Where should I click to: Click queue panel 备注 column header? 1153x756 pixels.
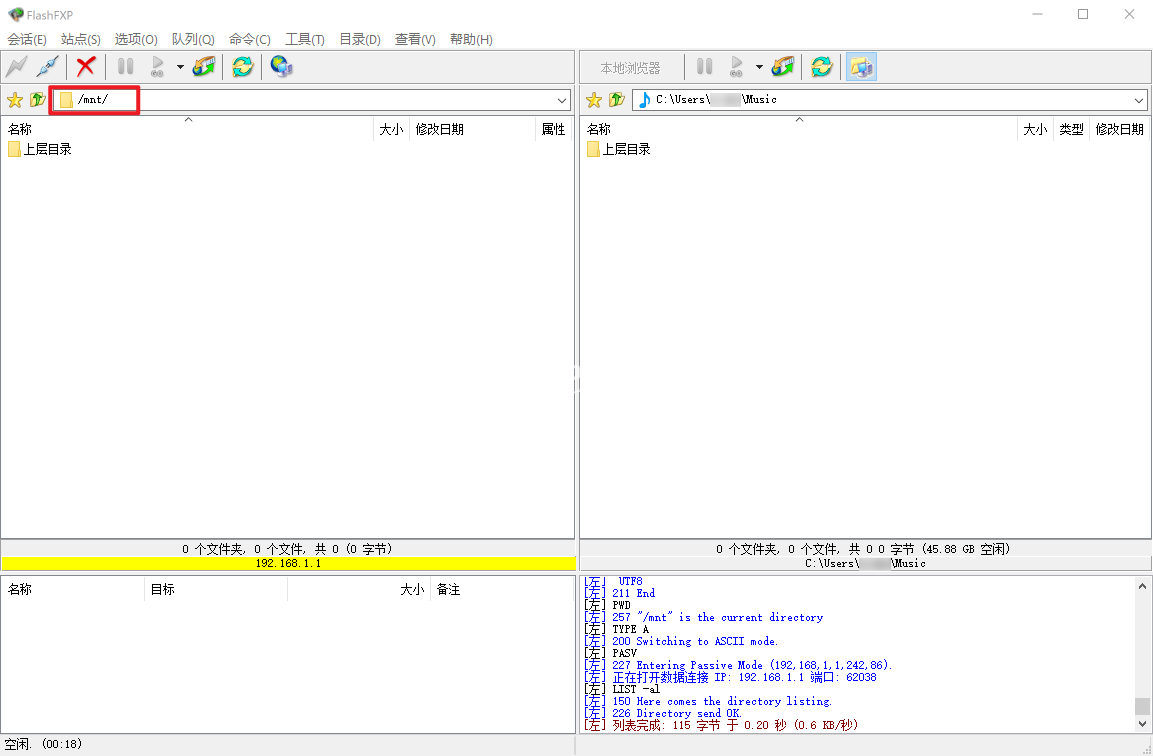[501, 590]
